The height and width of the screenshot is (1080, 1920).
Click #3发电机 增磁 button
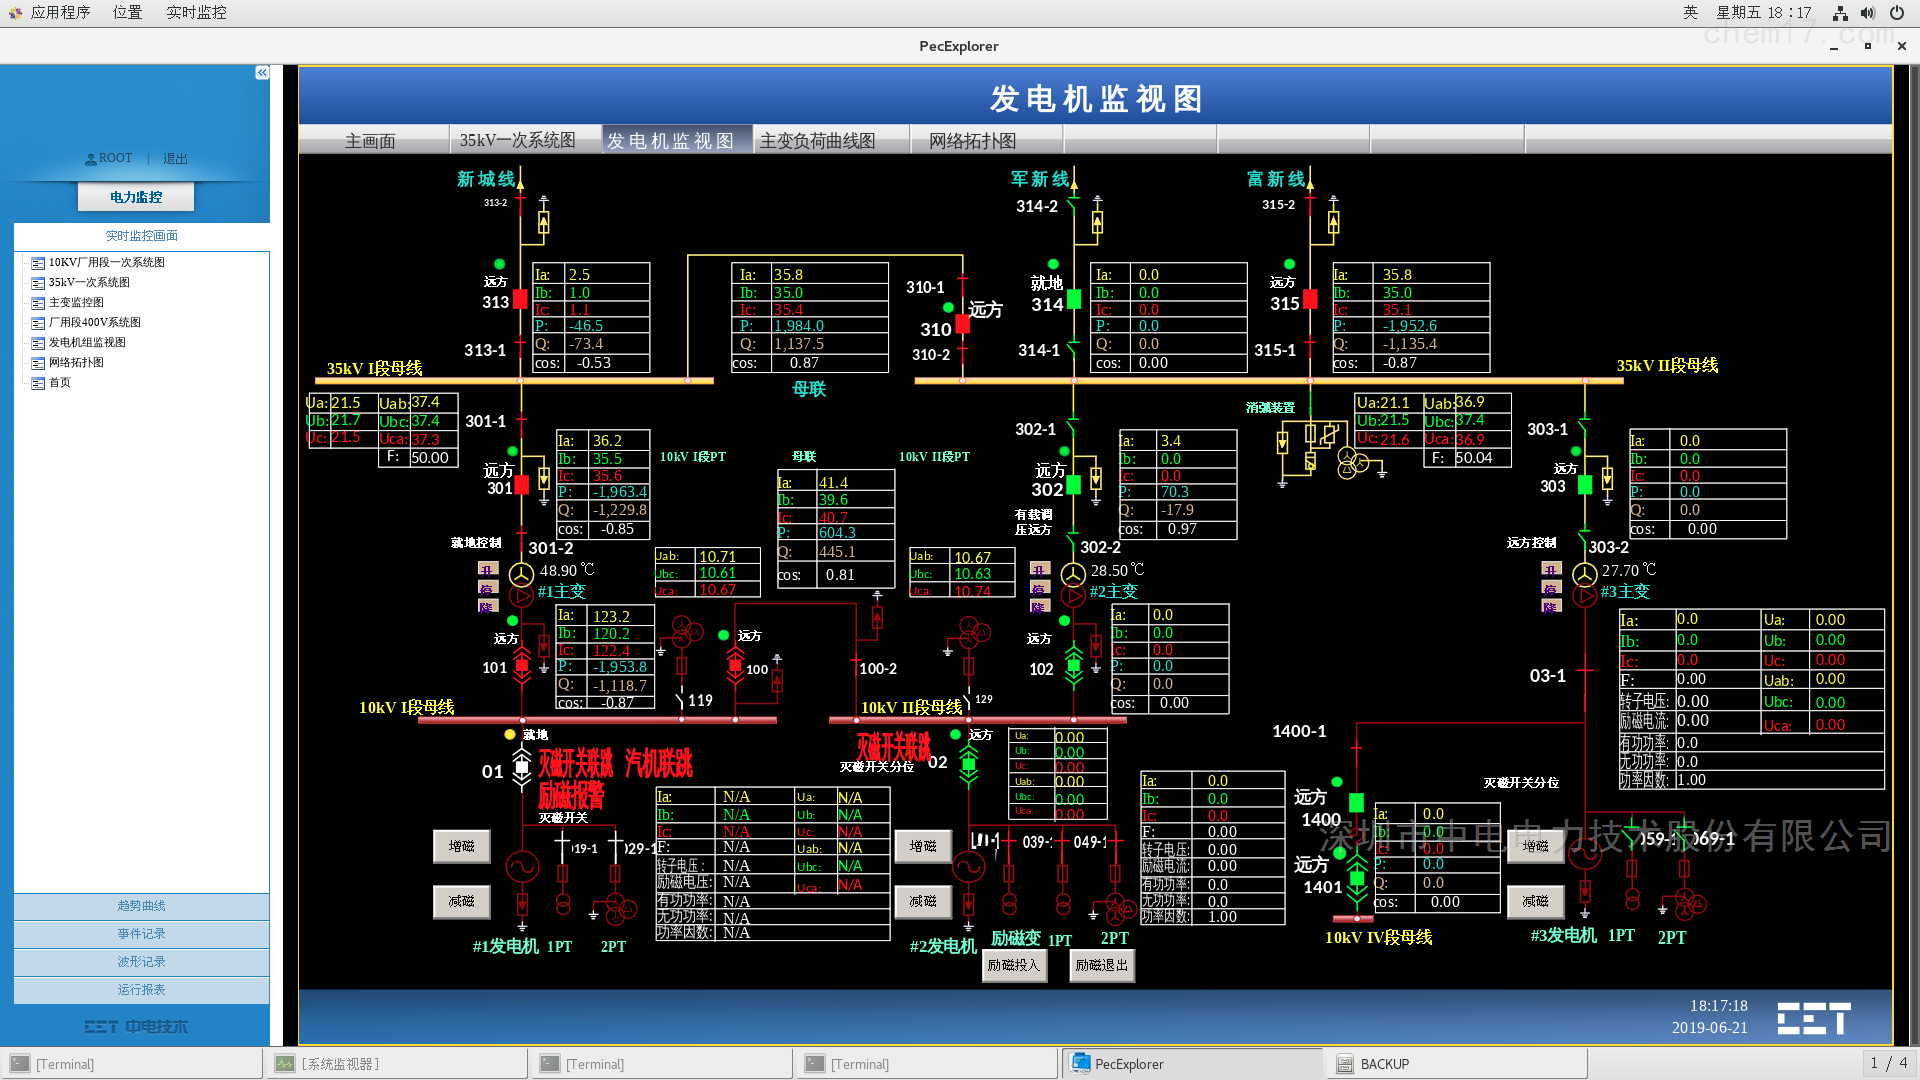(x=1536, y=846)
